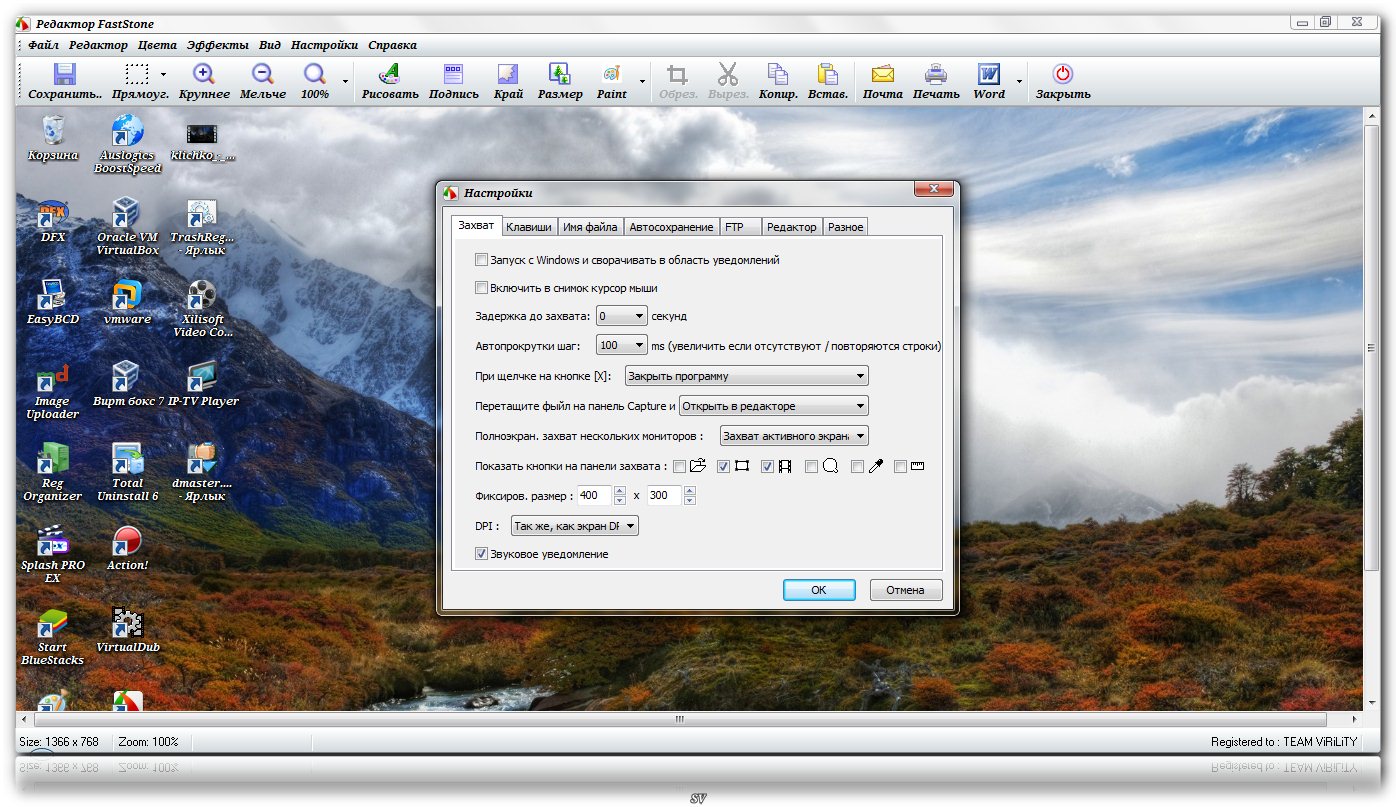Open the Размер (Resize) tool
This screenshot has height=807, width=1396.
(x=560, y=75)
